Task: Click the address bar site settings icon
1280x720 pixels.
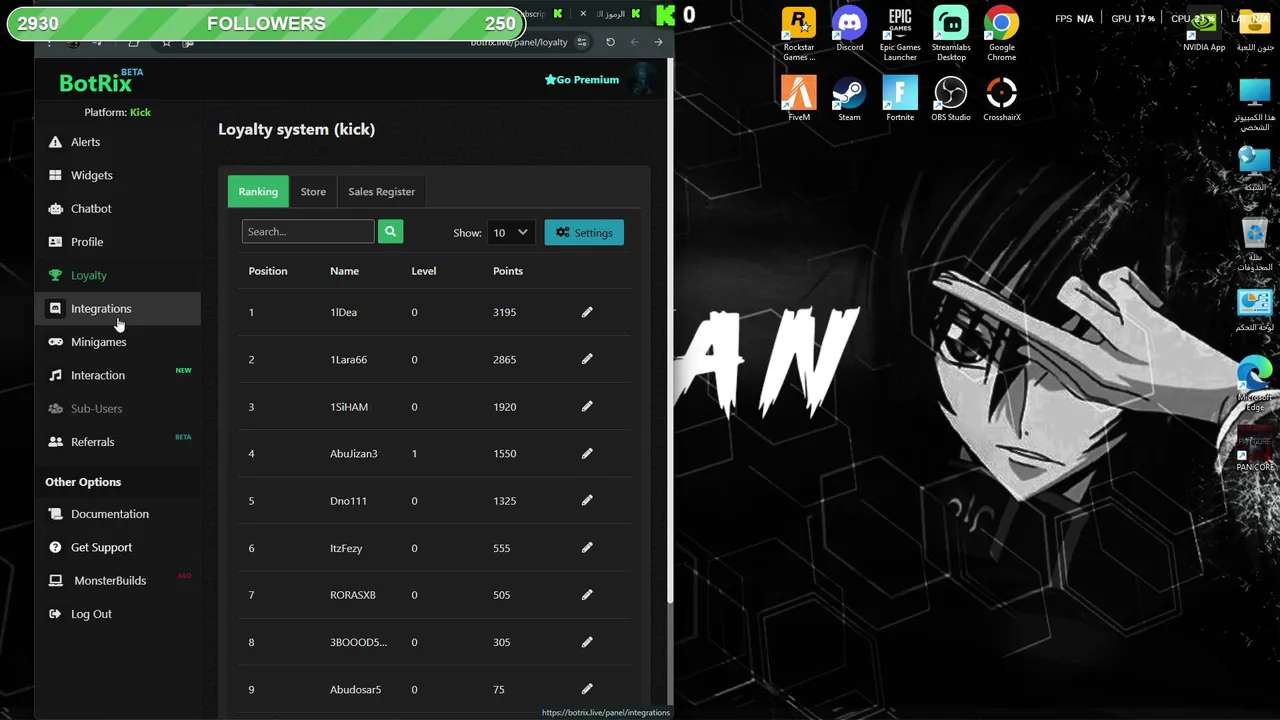Action: [582, 42]
